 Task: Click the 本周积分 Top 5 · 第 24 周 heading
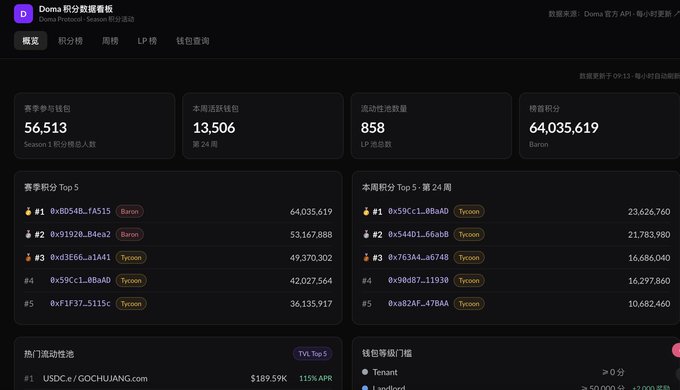[406, 187]
